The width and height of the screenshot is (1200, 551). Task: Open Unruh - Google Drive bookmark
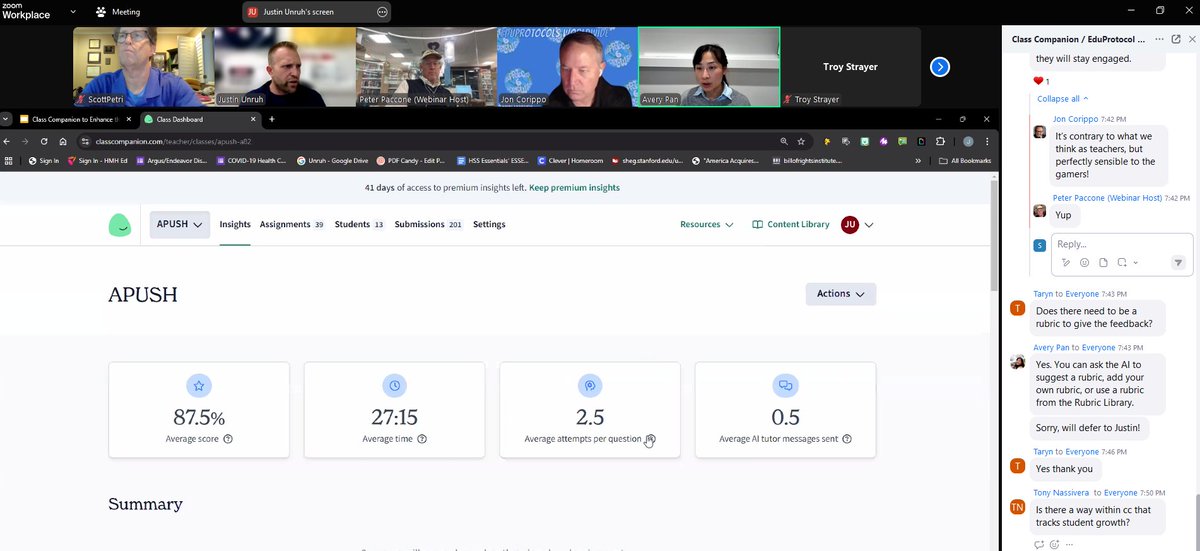coord(332,160)
